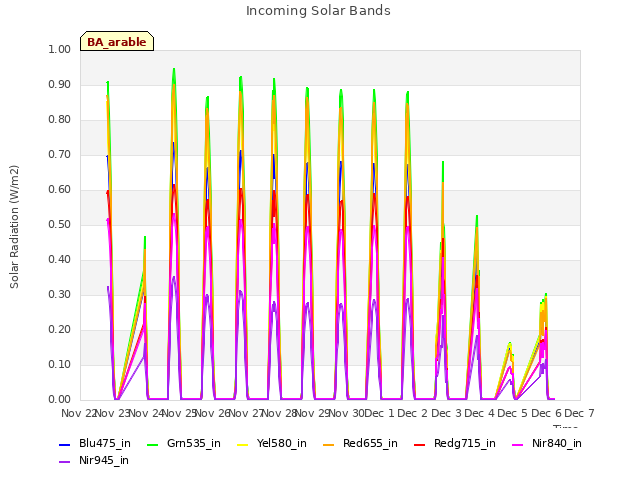The image size is (640, 480).
Task: Click the Nov 22 x-axis date label
Action: (78, 413)
